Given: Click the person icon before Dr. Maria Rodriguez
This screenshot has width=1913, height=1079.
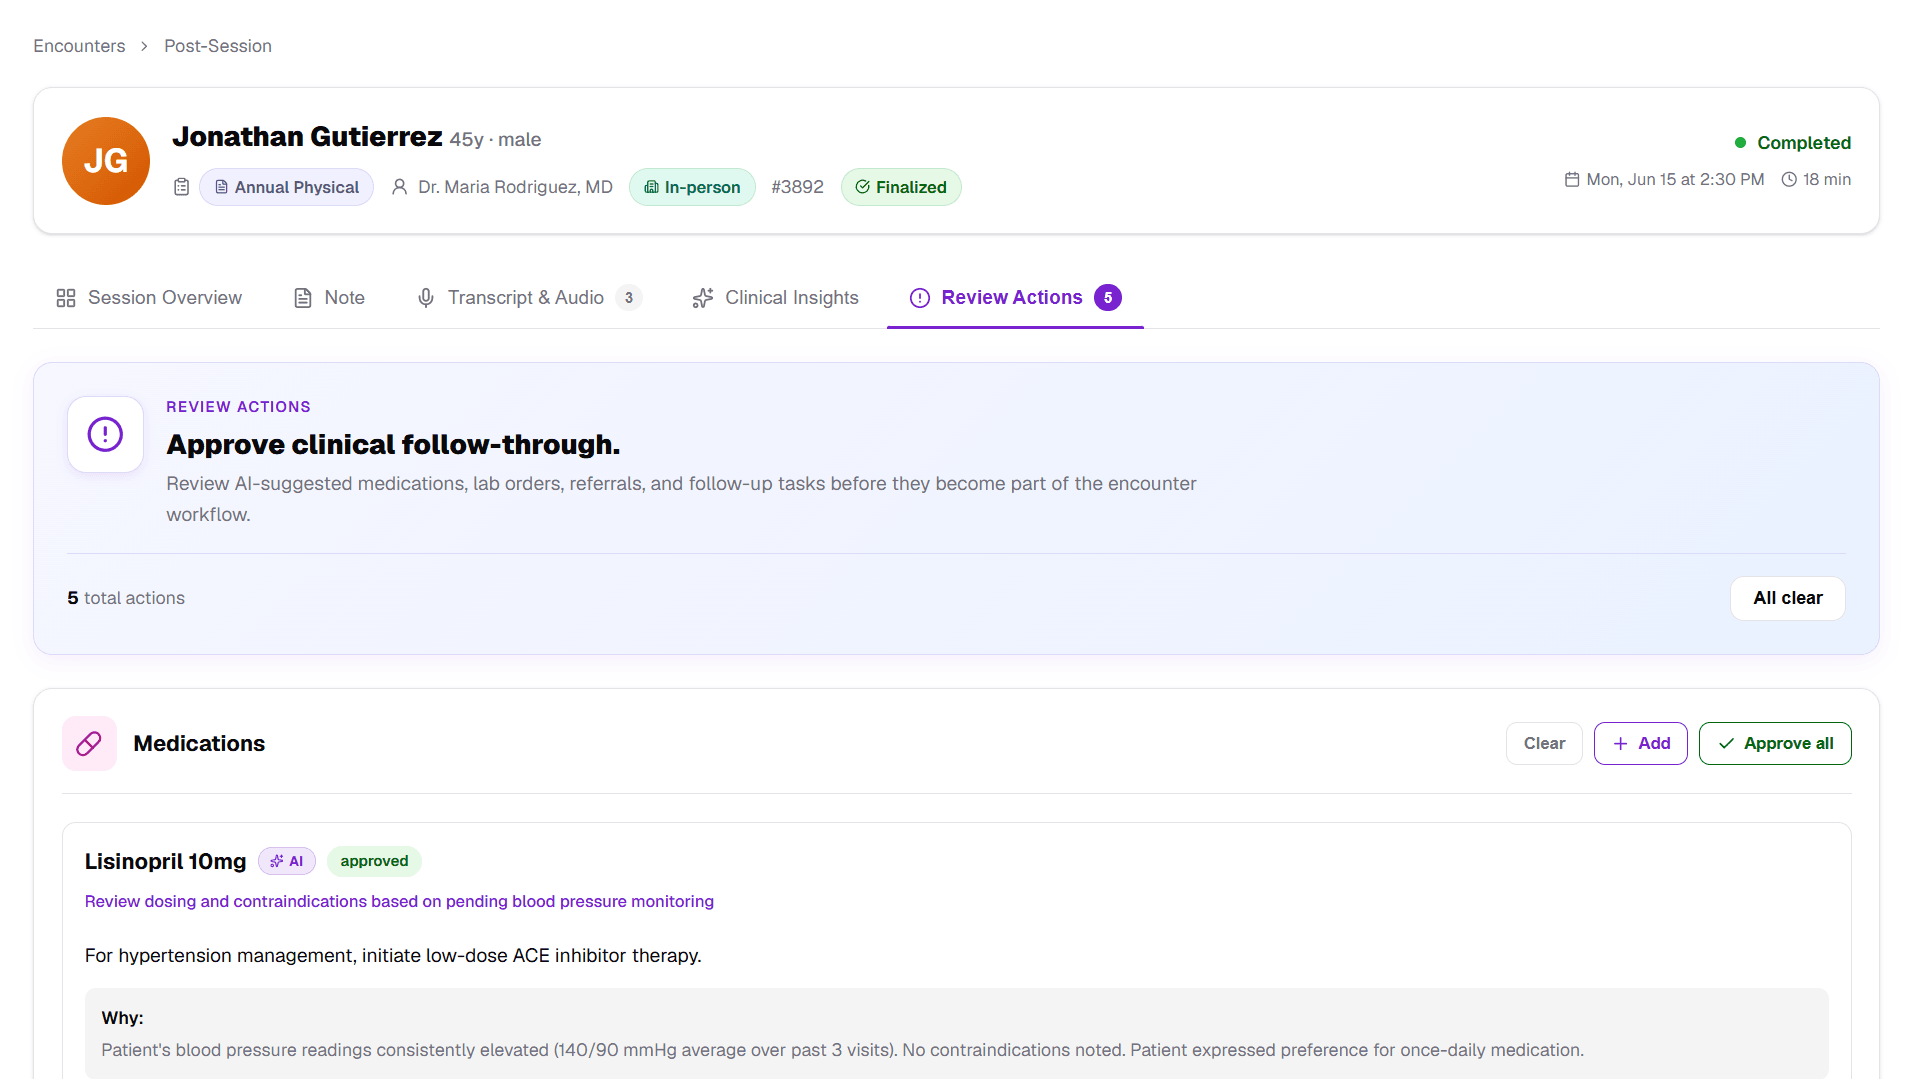Looking at the screenshot, I should (399, 187).
